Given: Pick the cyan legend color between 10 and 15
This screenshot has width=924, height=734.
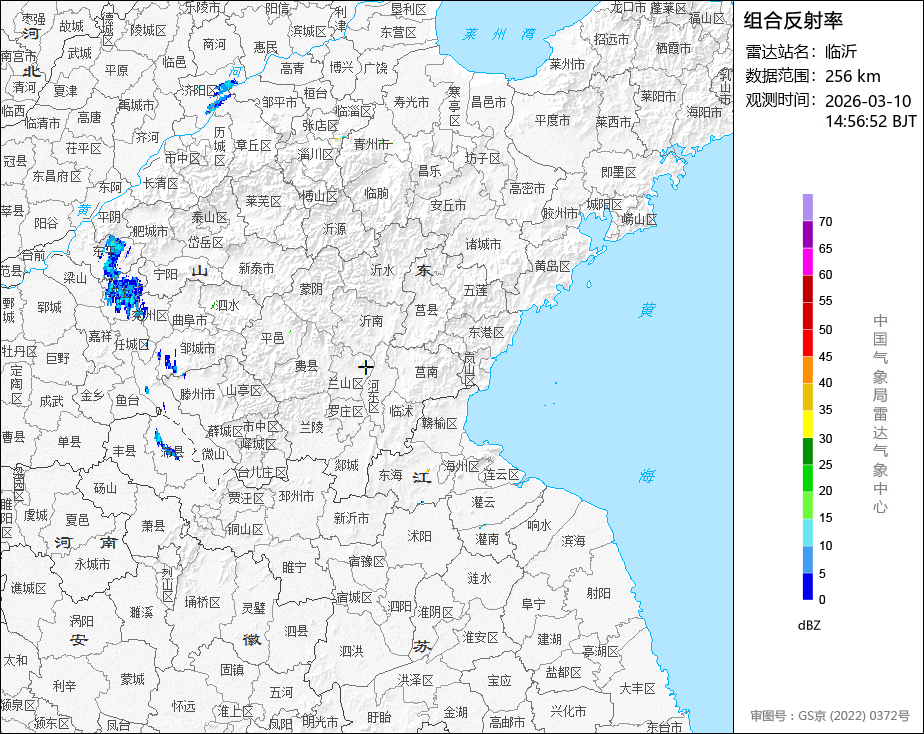Looking at the screenshot, I should point(808,532).
